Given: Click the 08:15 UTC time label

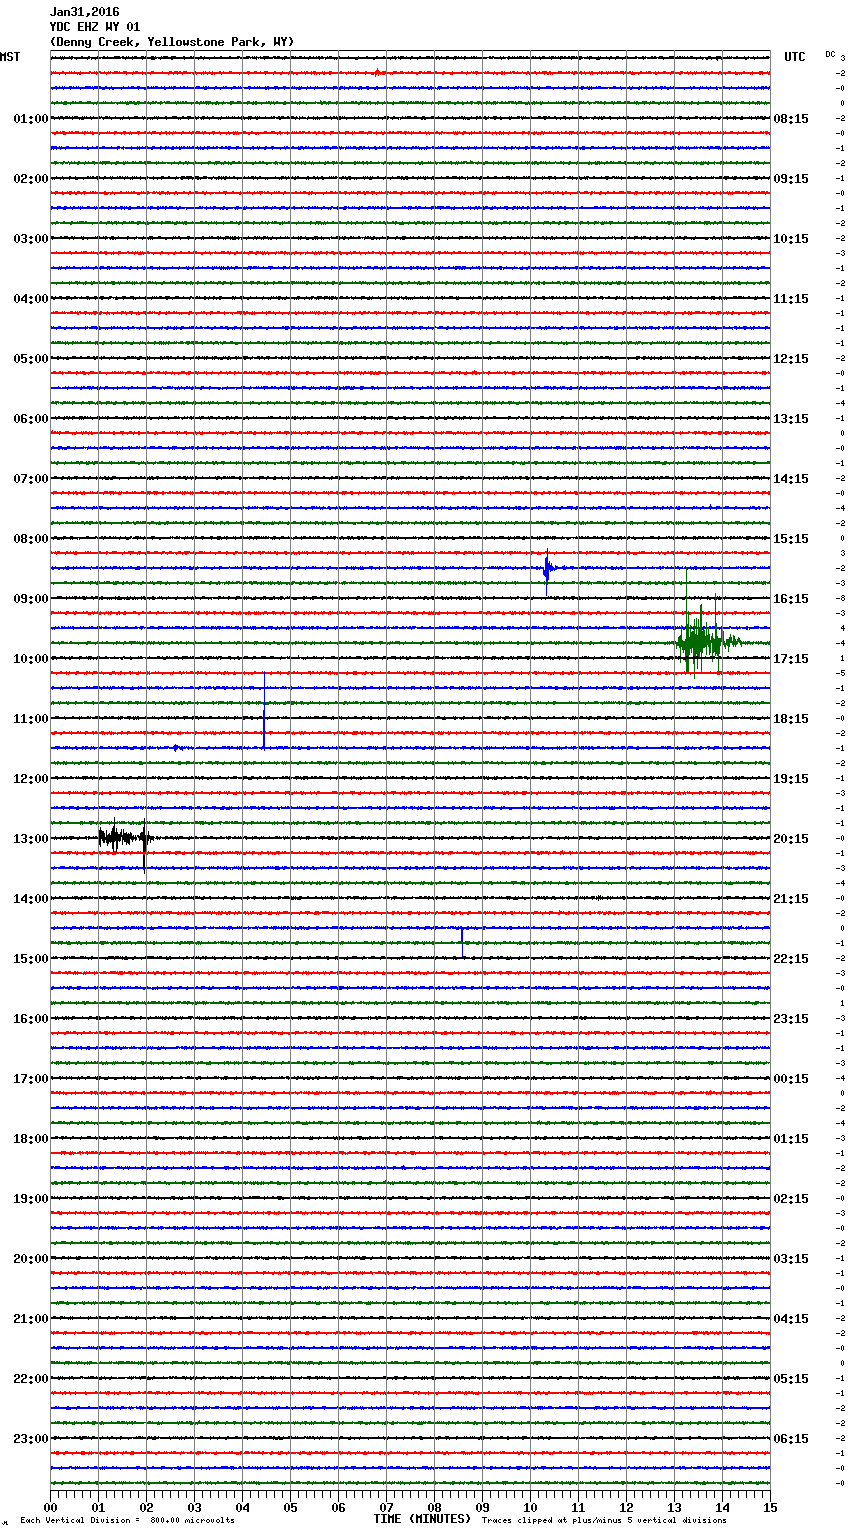Looking at the screenshot, I should (x=791, y=119).
